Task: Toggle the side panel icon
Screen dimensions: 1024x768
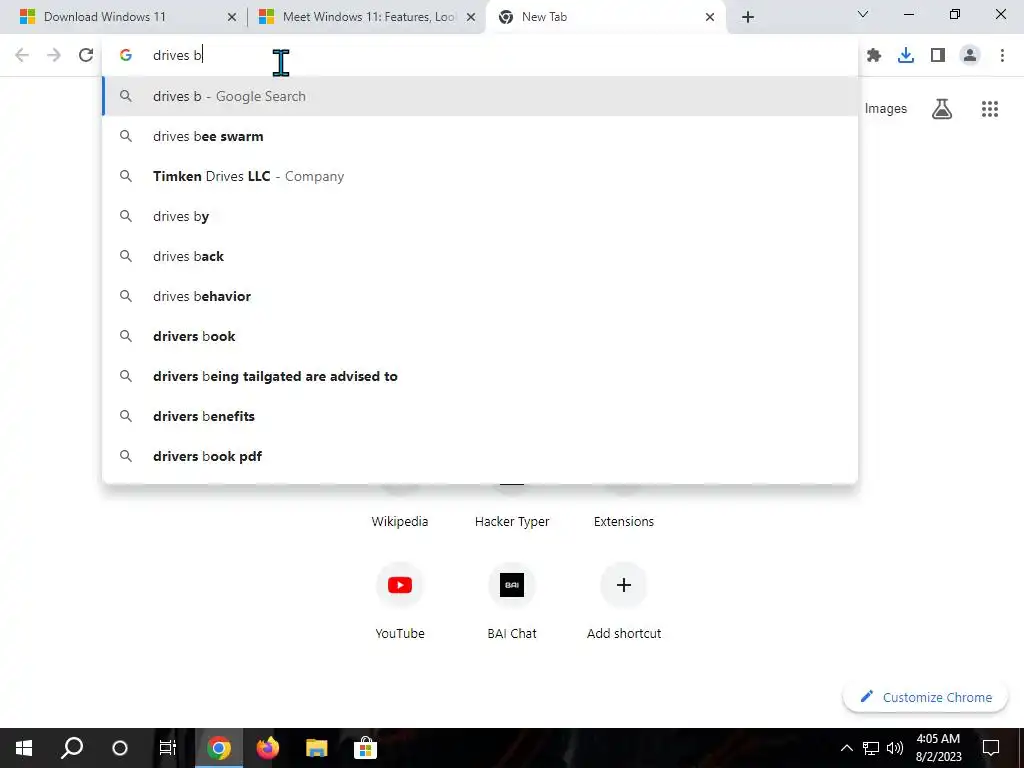Action: (x=938, y=56)
